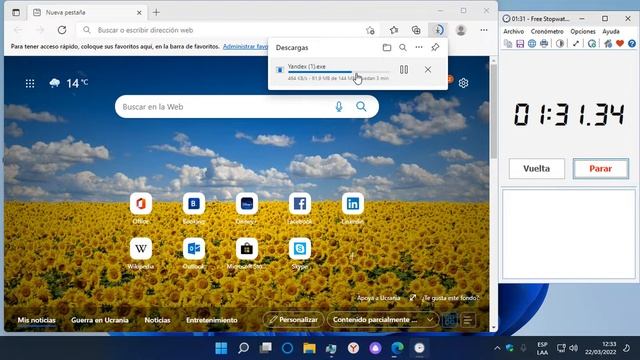The height and width of the screenshot is (360, 640).
Task: Click the stopwatch Print icon
Action: tap(544, 43)
